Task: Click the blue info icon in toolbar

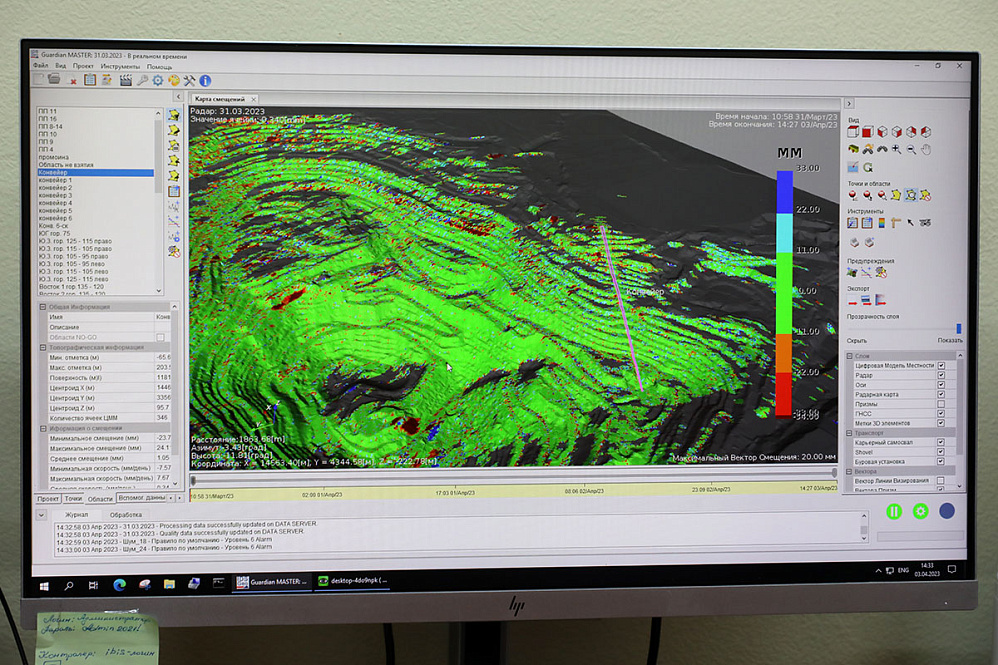Action: [x=205, y=80]
